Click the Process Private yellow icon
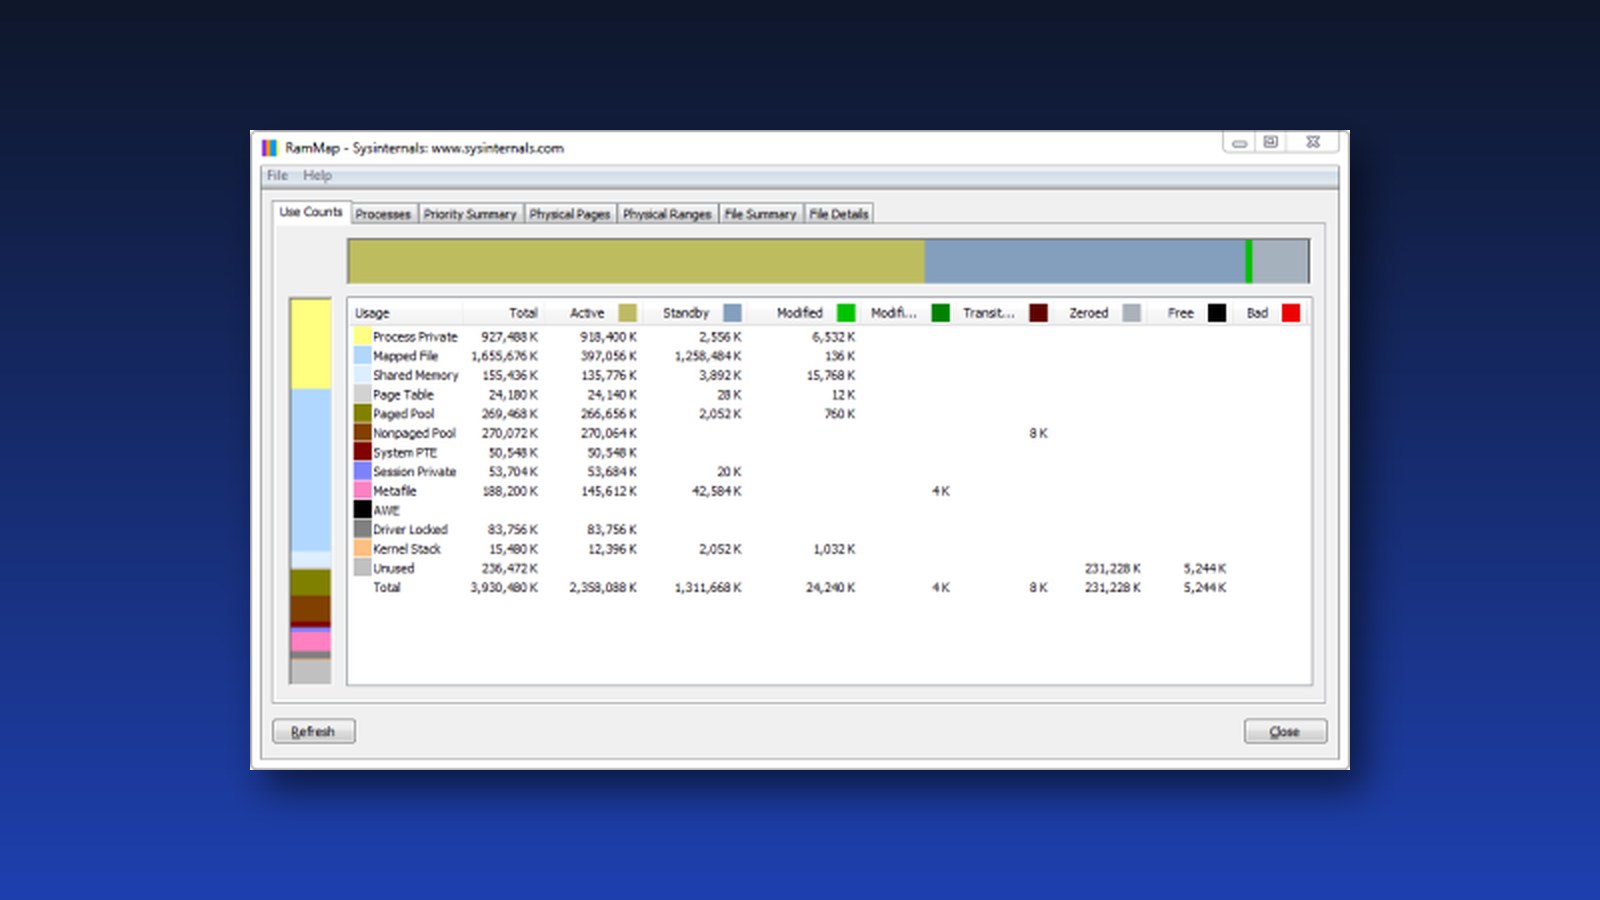The height and width of the screenshot is (900, 1600). [362, 337]
